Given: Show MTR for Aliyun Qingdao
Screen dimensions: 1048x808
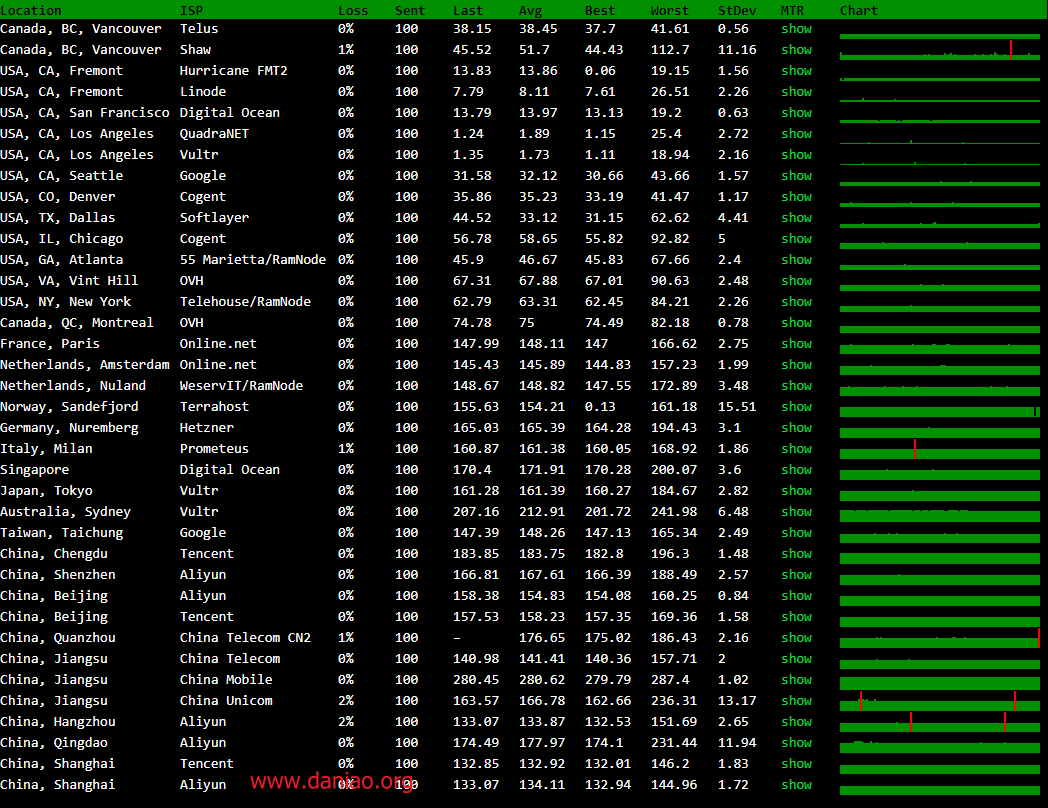Looking at the screenshot, I should [x=796, y=743].
